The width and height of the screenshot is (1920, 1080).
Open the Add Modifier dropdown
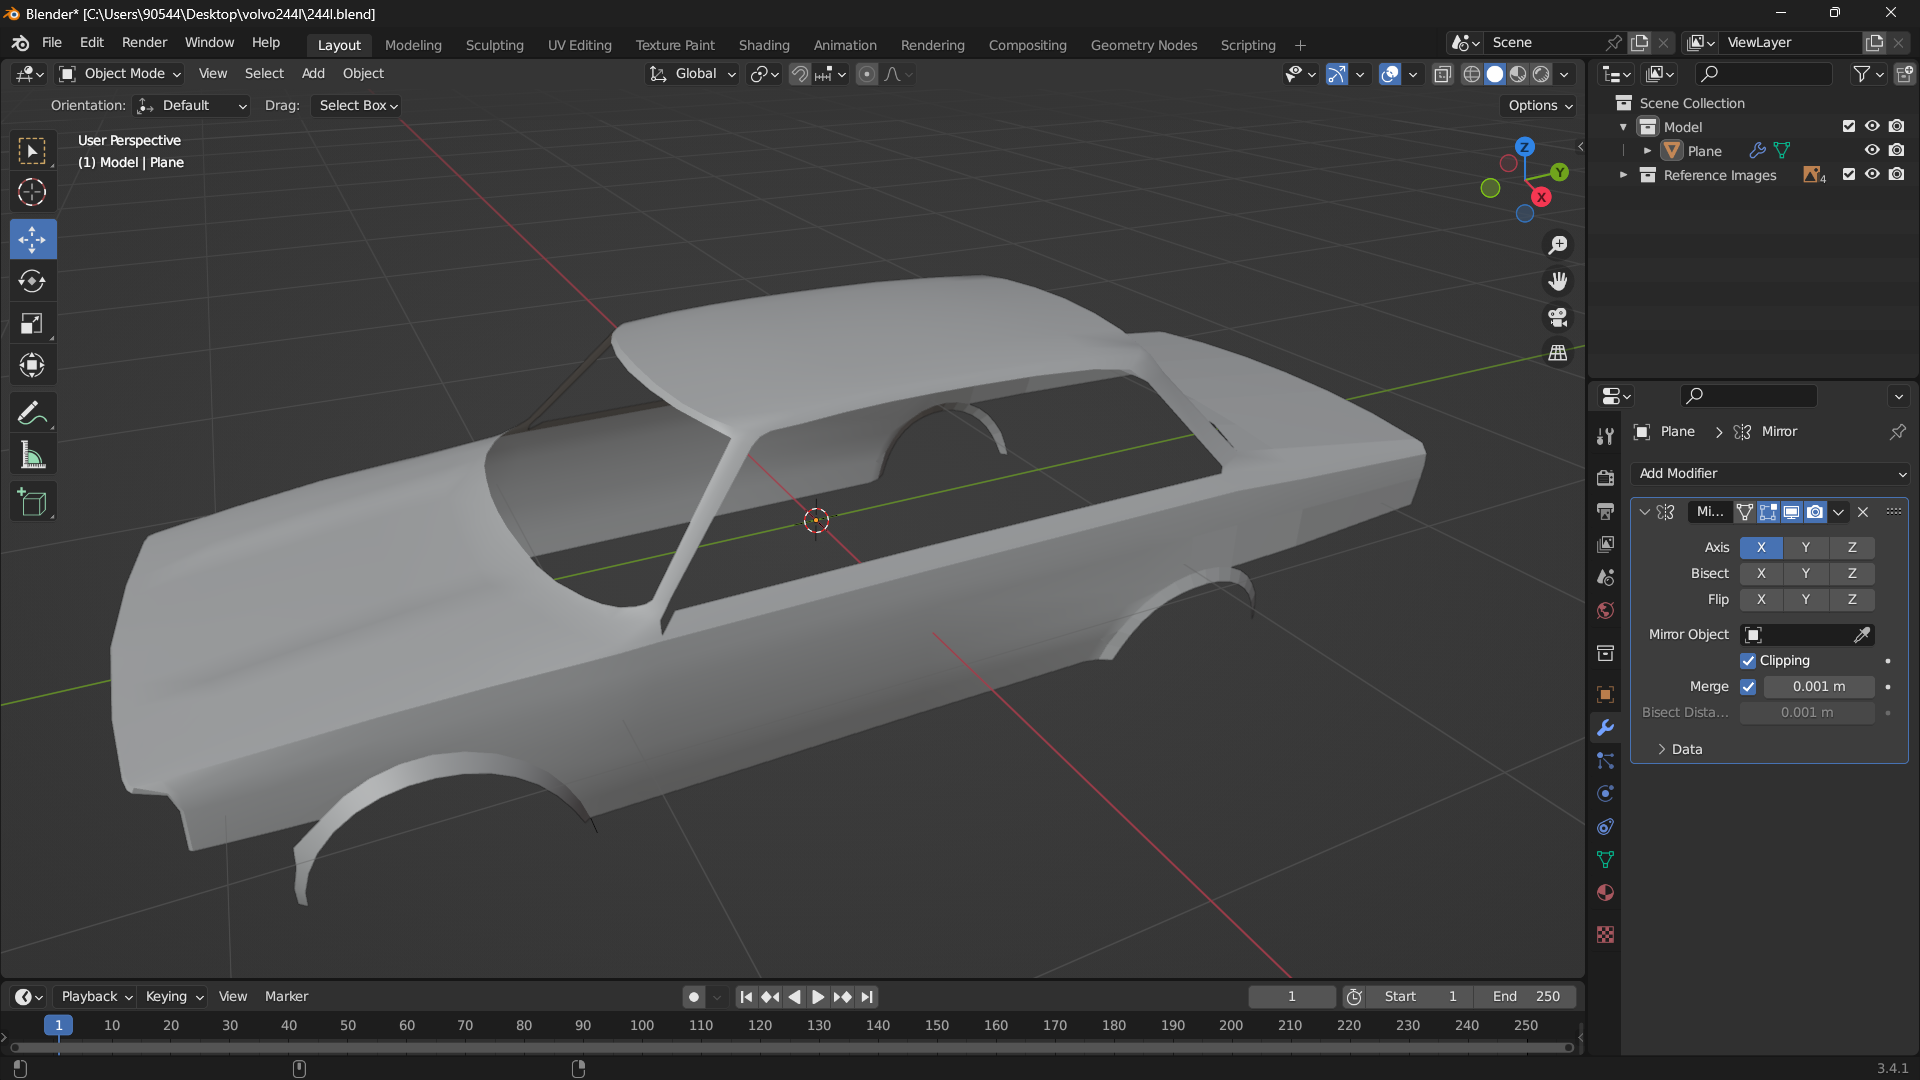click(1769, 474)
